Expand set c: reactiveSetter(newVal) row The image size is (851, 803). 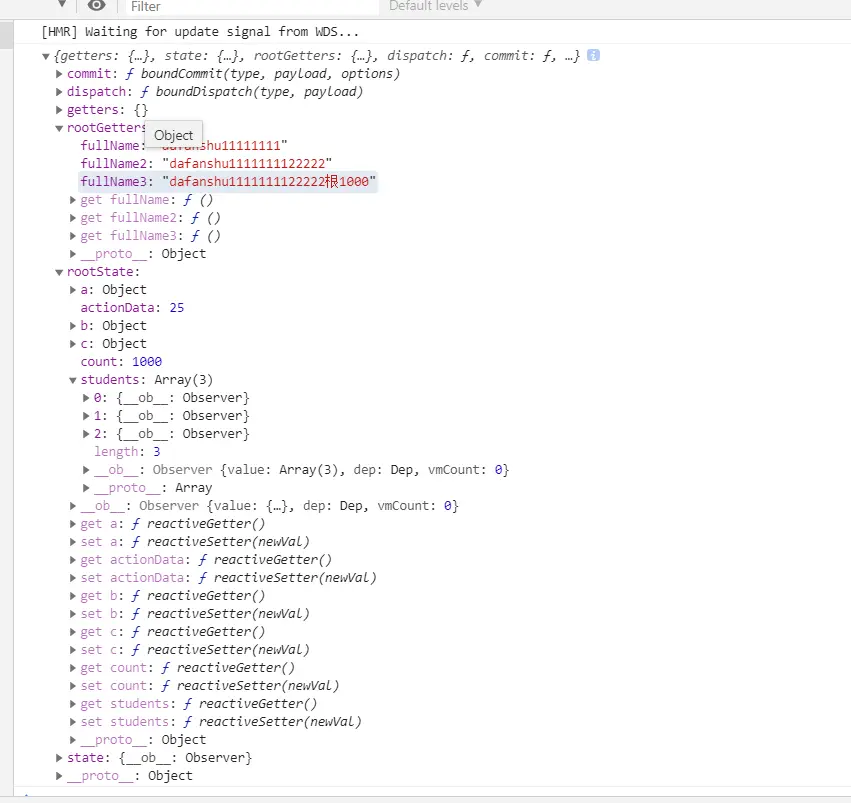(x=73, y=649)
